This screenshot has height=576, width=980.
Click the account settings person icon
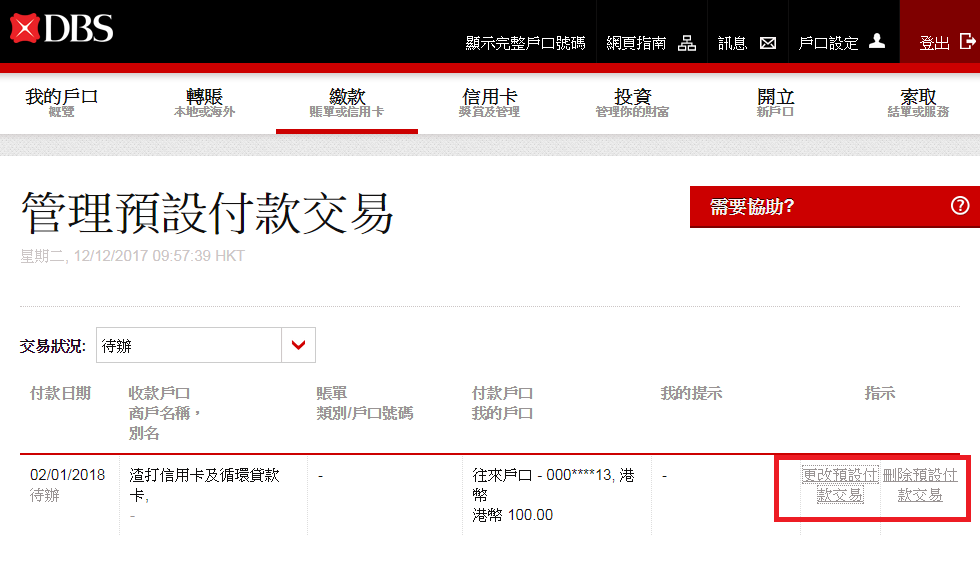877,42
